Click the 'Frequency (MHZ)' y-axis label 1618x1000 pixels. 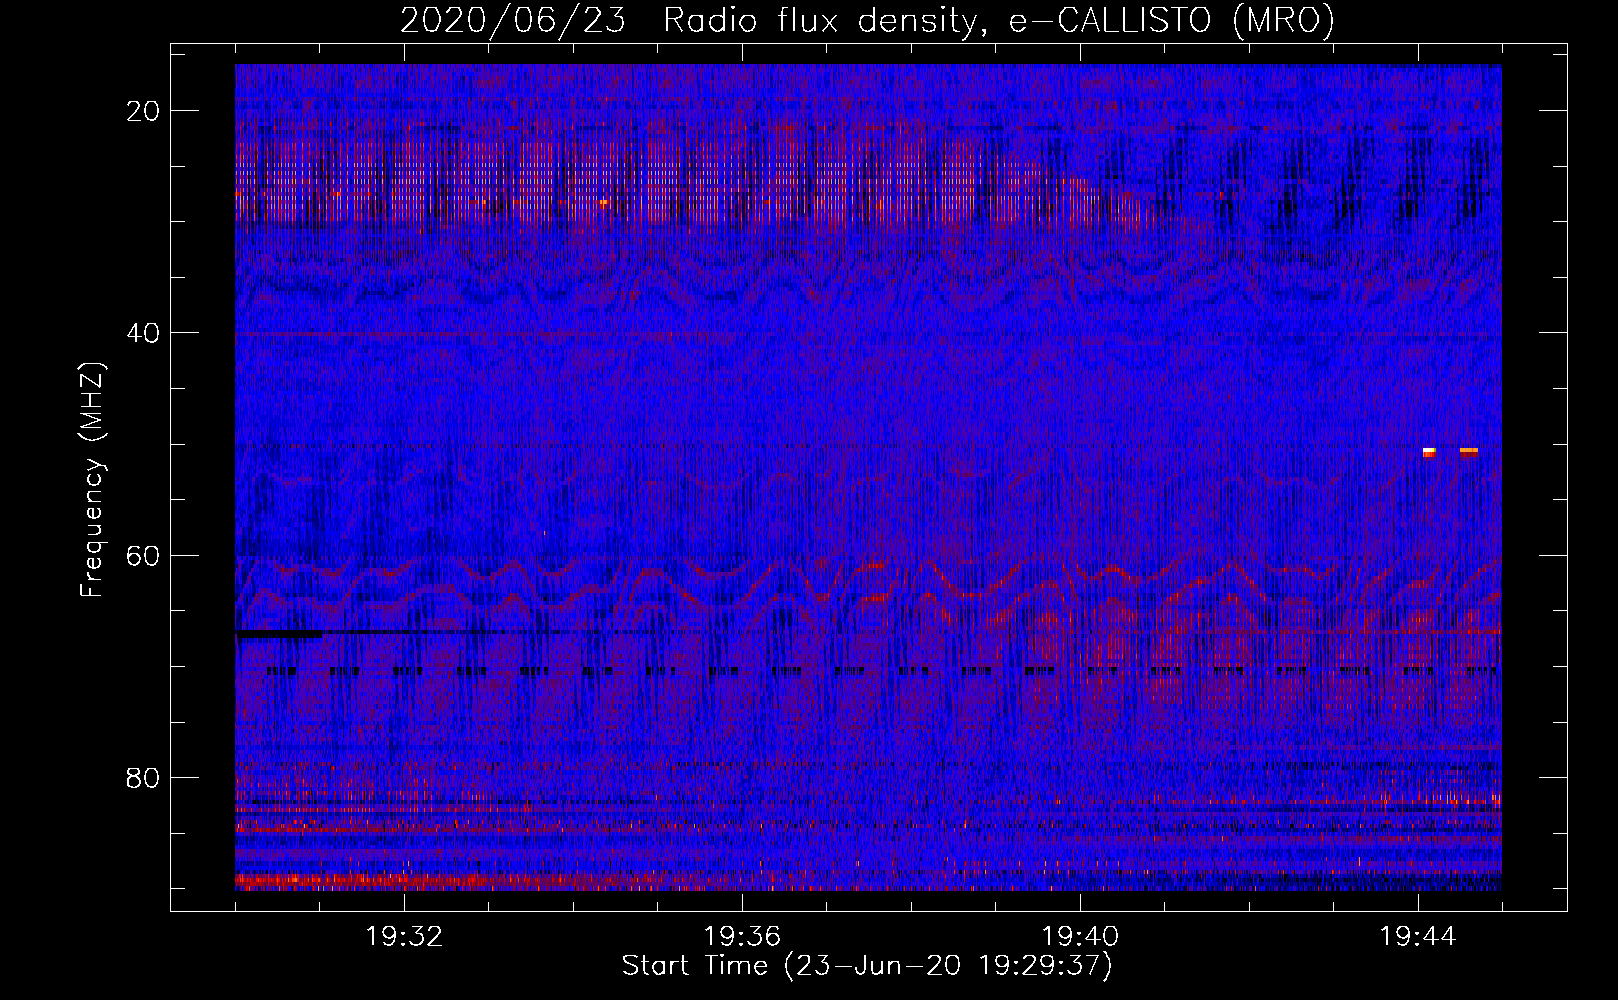(92, 480)
